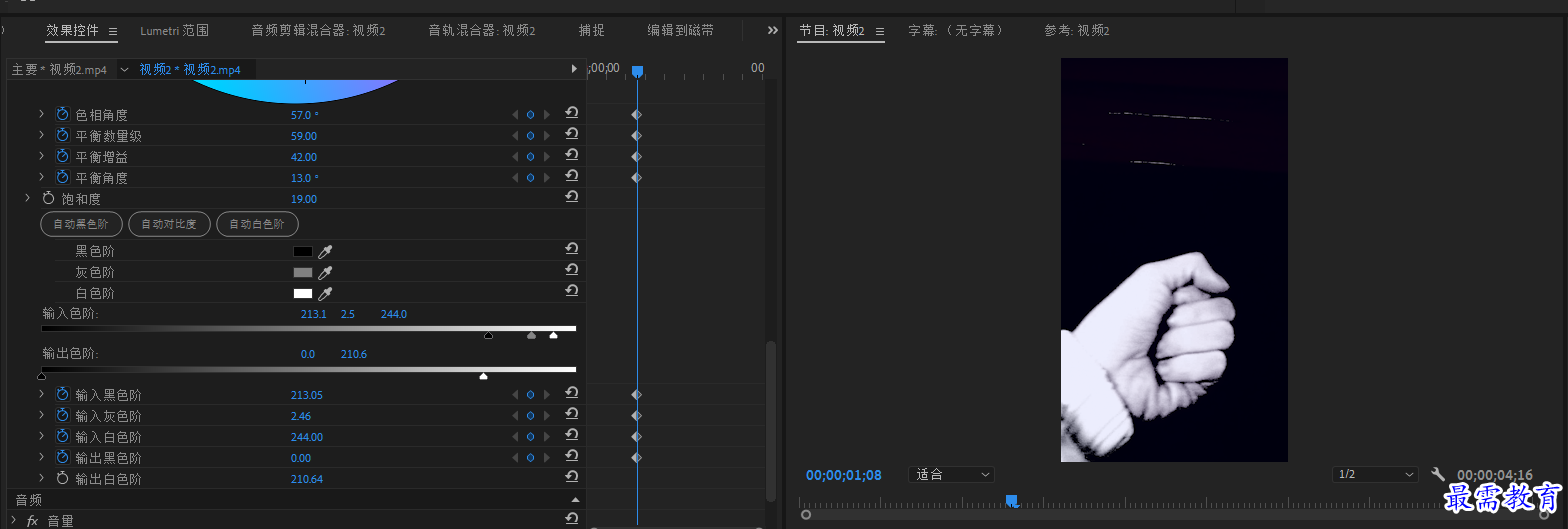Open 效果控件 panel menu
Viewport: 1568px width, 529px height.
[x=113, y=31]
